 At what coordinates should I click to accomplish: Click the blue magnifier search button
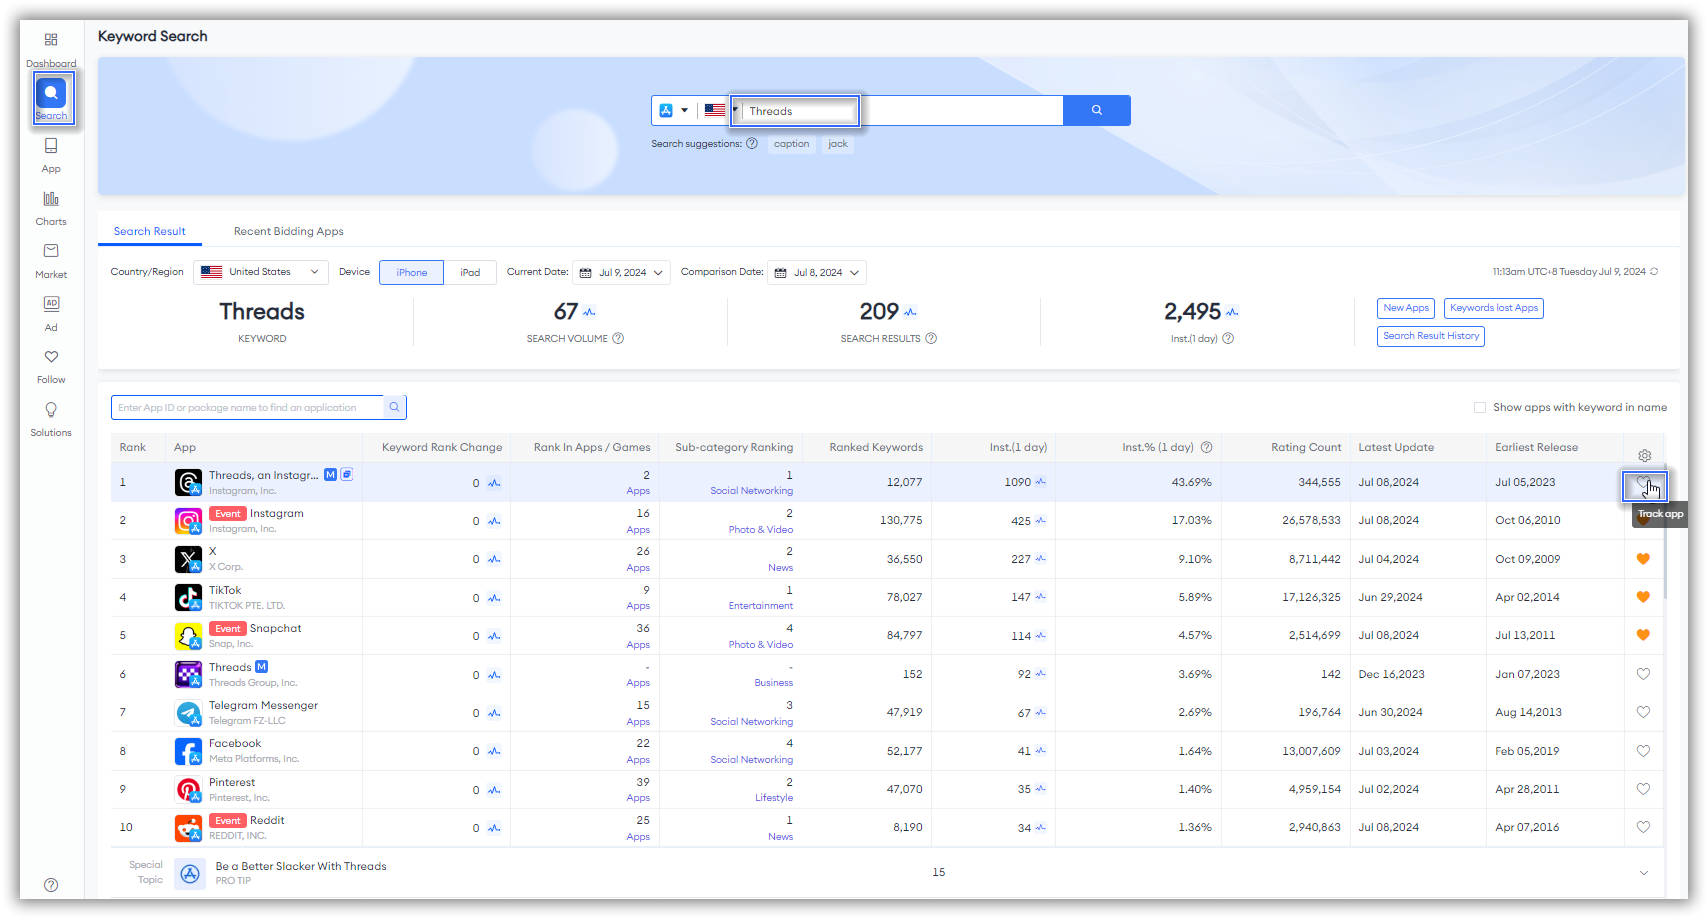click(x=1097, y=110)
